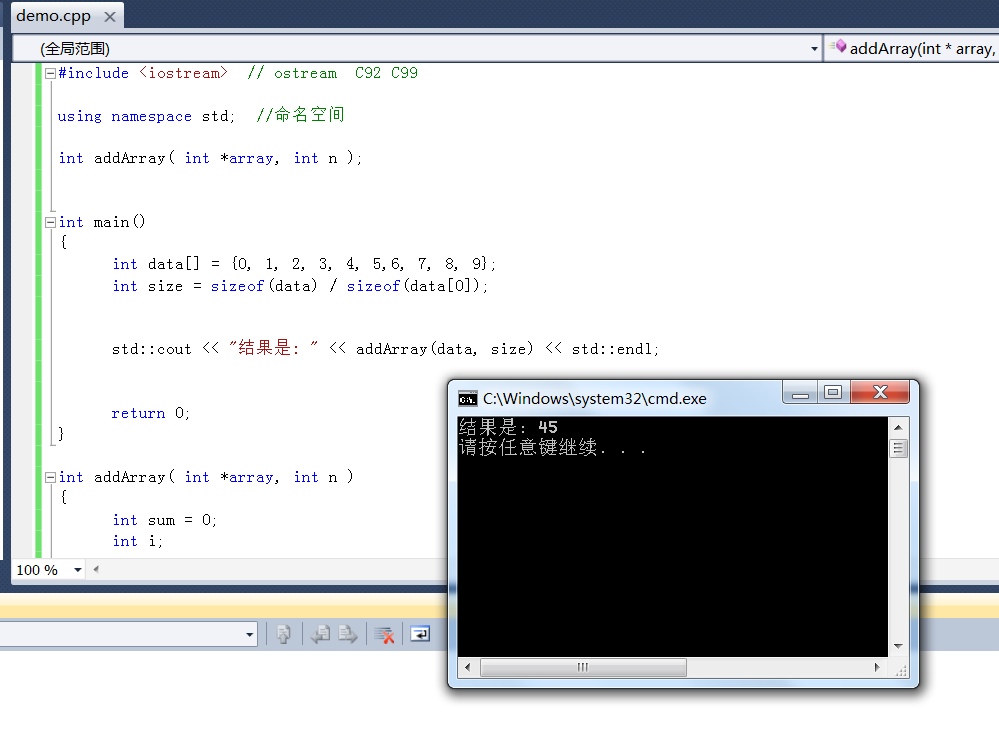Click the "return 0;" line
Viewport: 999px width, 737px height.
click(150, 413)
